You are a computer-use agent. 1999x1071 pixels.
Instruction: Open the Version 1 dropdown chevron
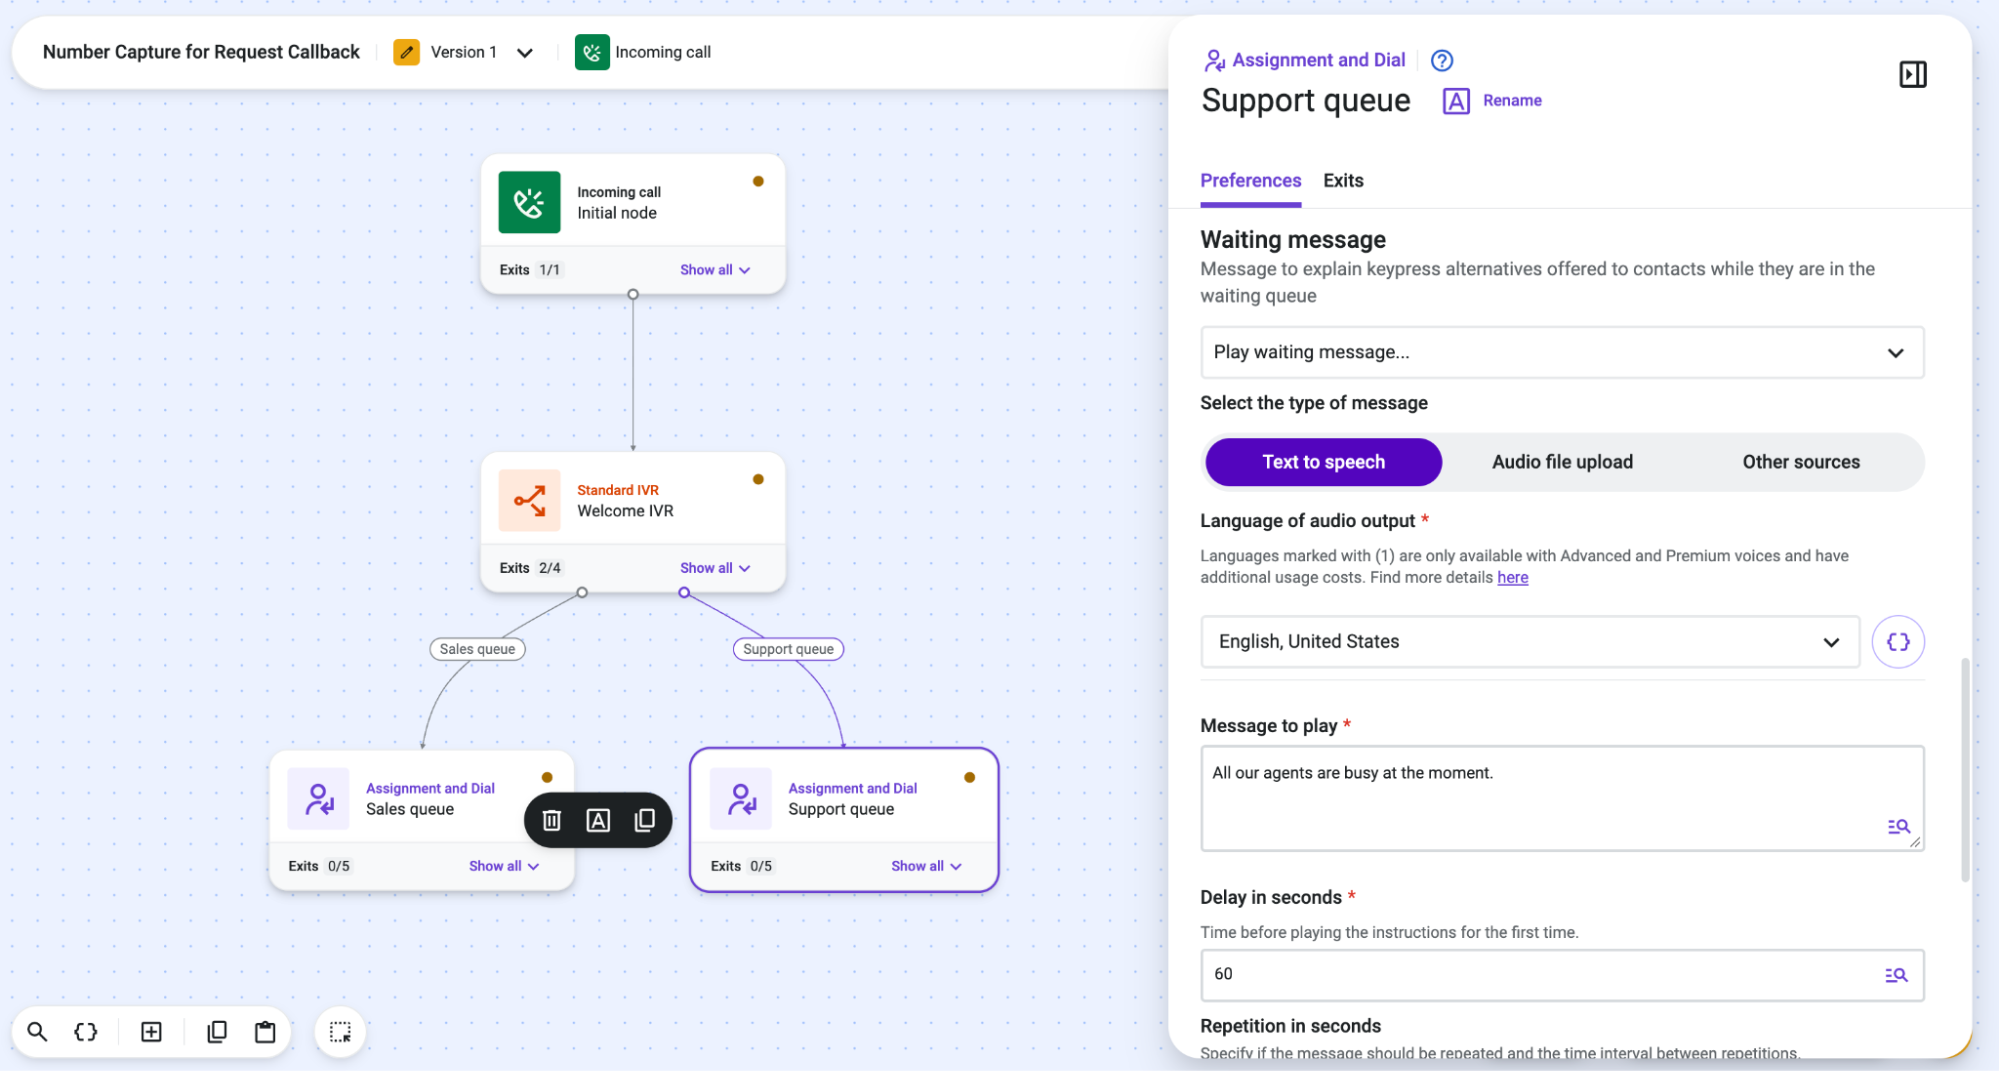click(525, 53)
